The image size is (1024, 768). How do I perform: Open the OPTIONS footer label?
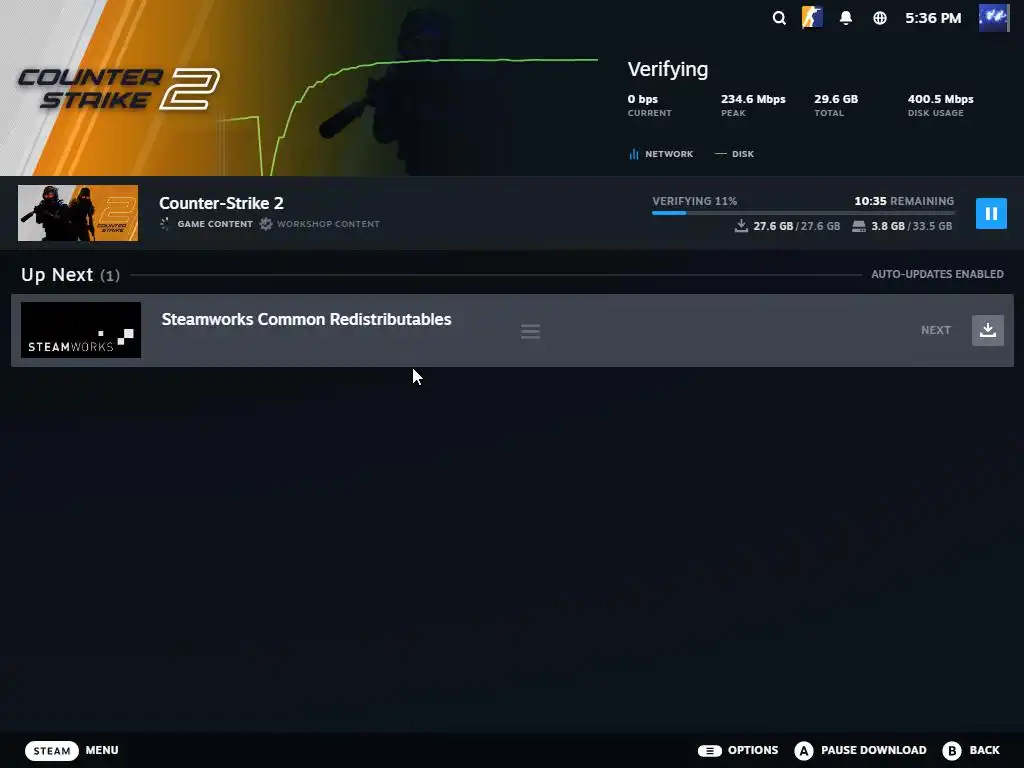click(x=753, y=750)
